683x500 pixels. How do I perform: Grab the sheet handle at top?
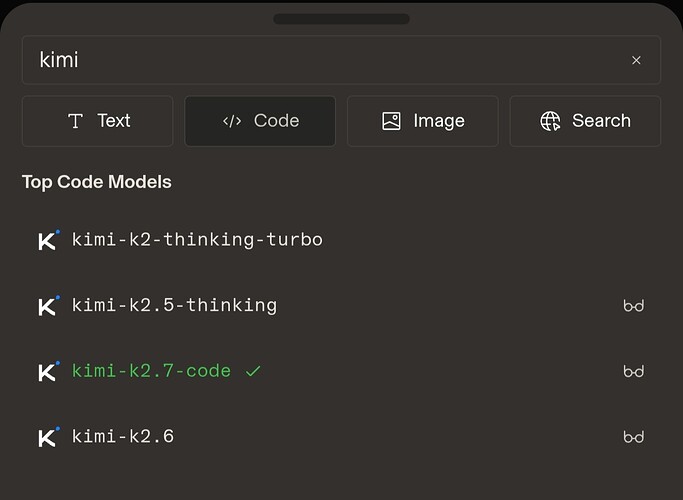click(341, 19)
